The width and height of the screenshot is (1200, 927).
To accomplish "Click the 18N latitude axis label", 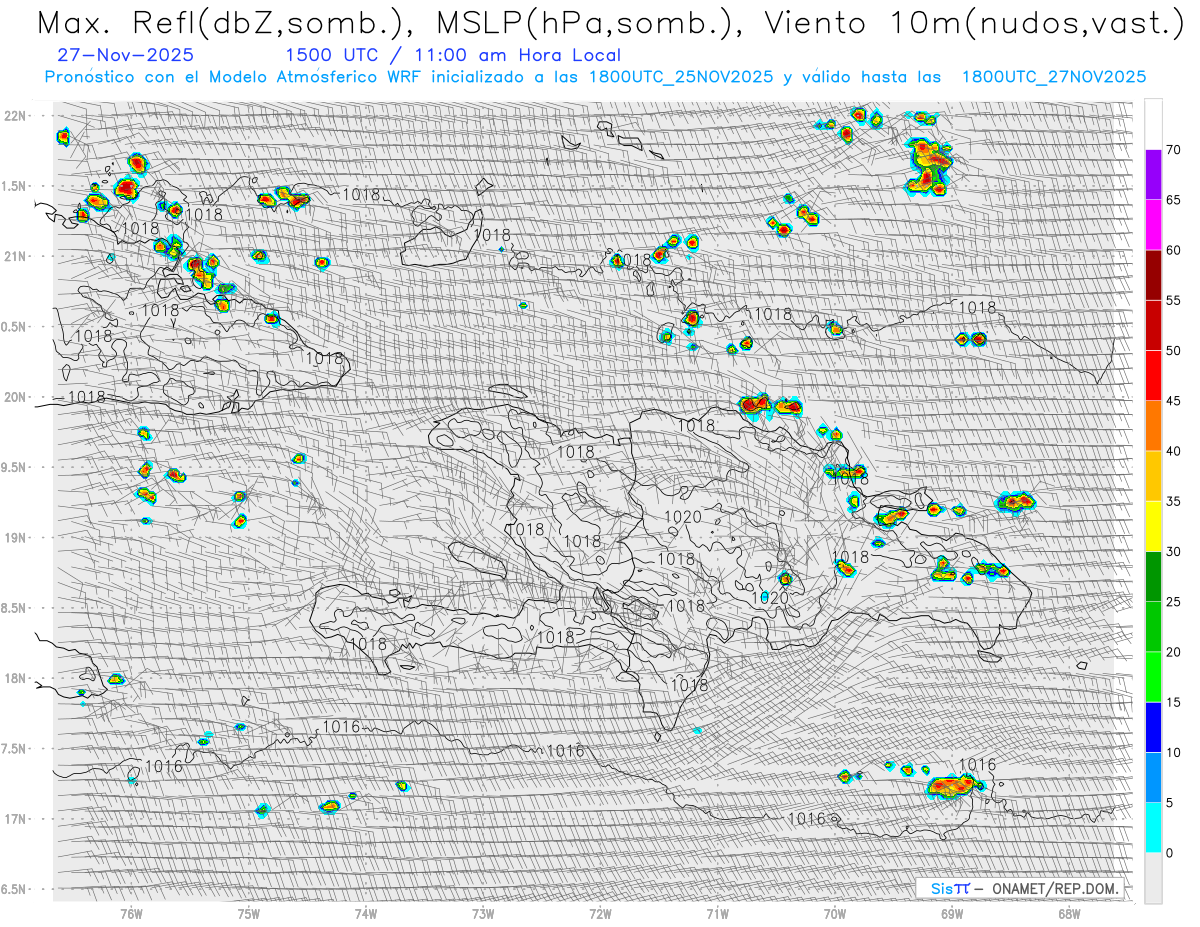I will tap(17, 678).
